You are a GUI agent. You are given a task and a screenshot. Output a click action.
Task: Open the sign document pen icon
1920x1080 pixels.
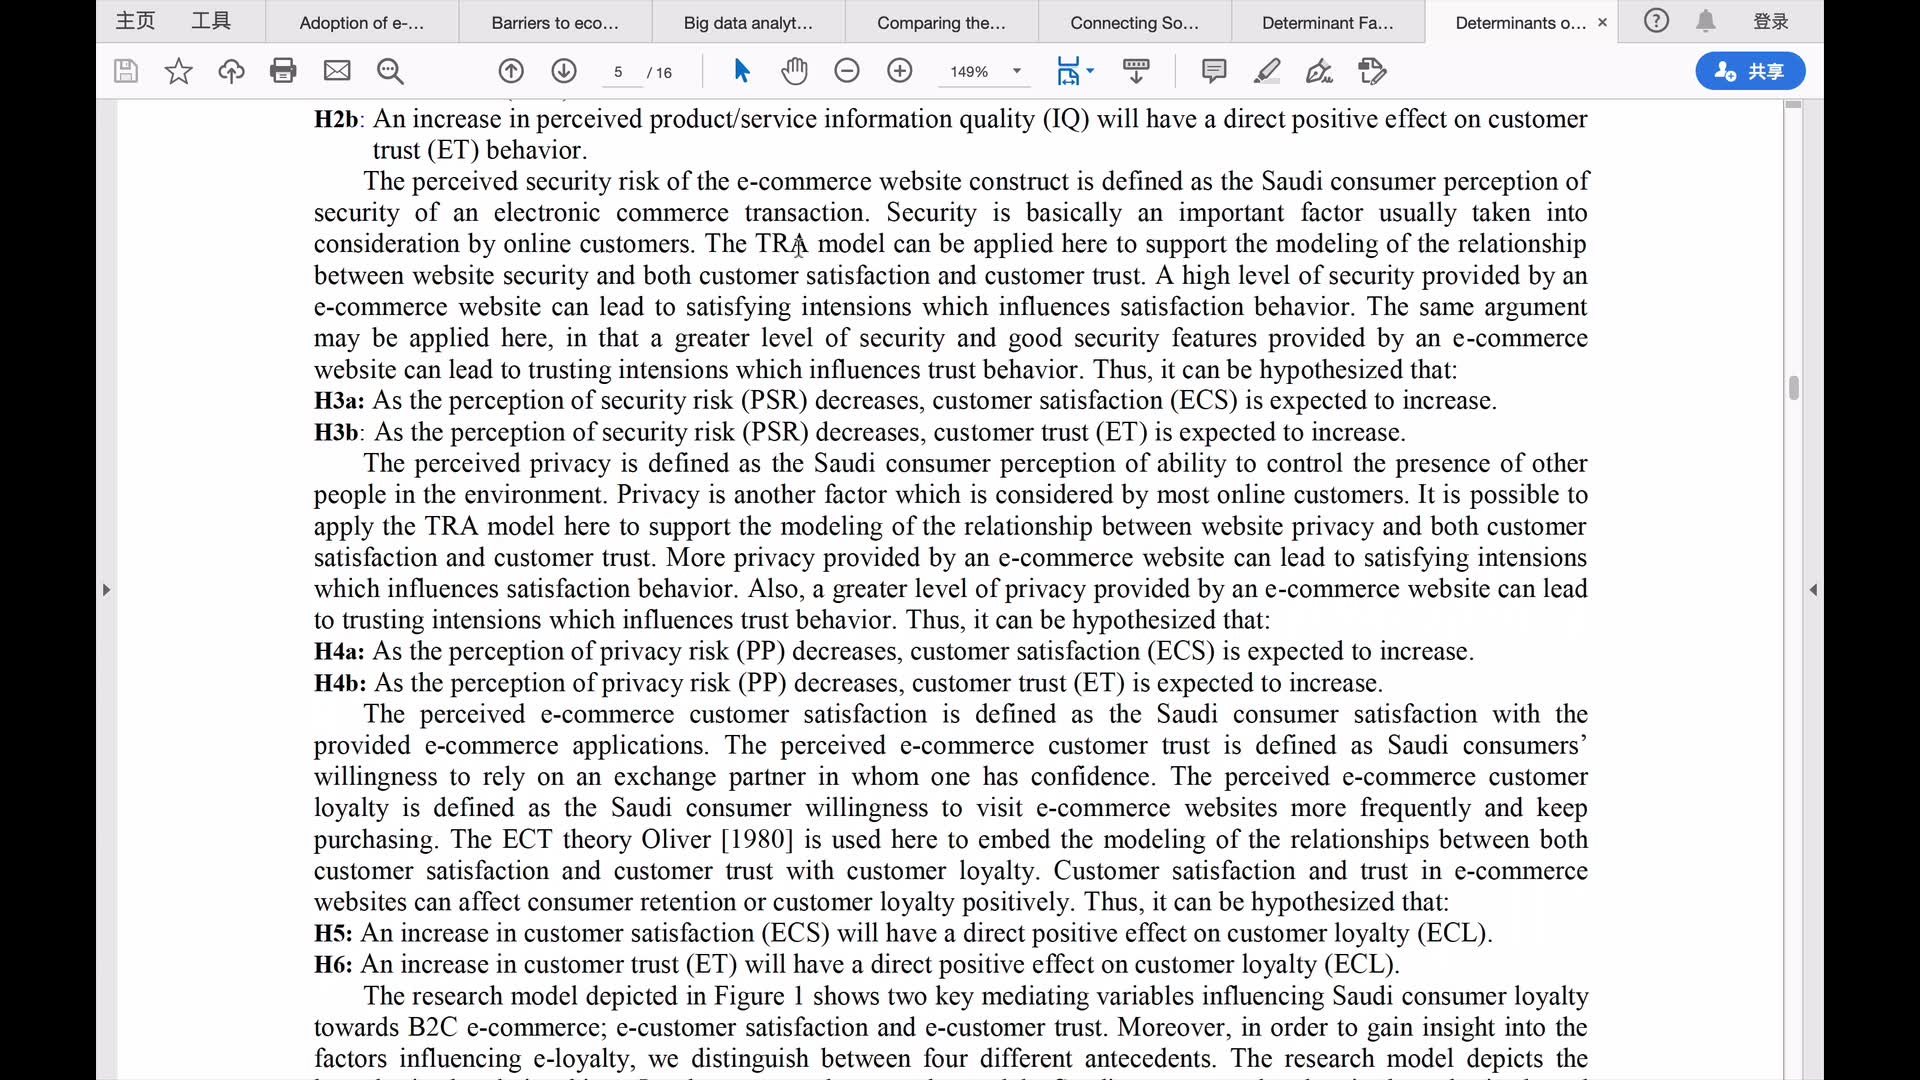[x=1319, y=71]
